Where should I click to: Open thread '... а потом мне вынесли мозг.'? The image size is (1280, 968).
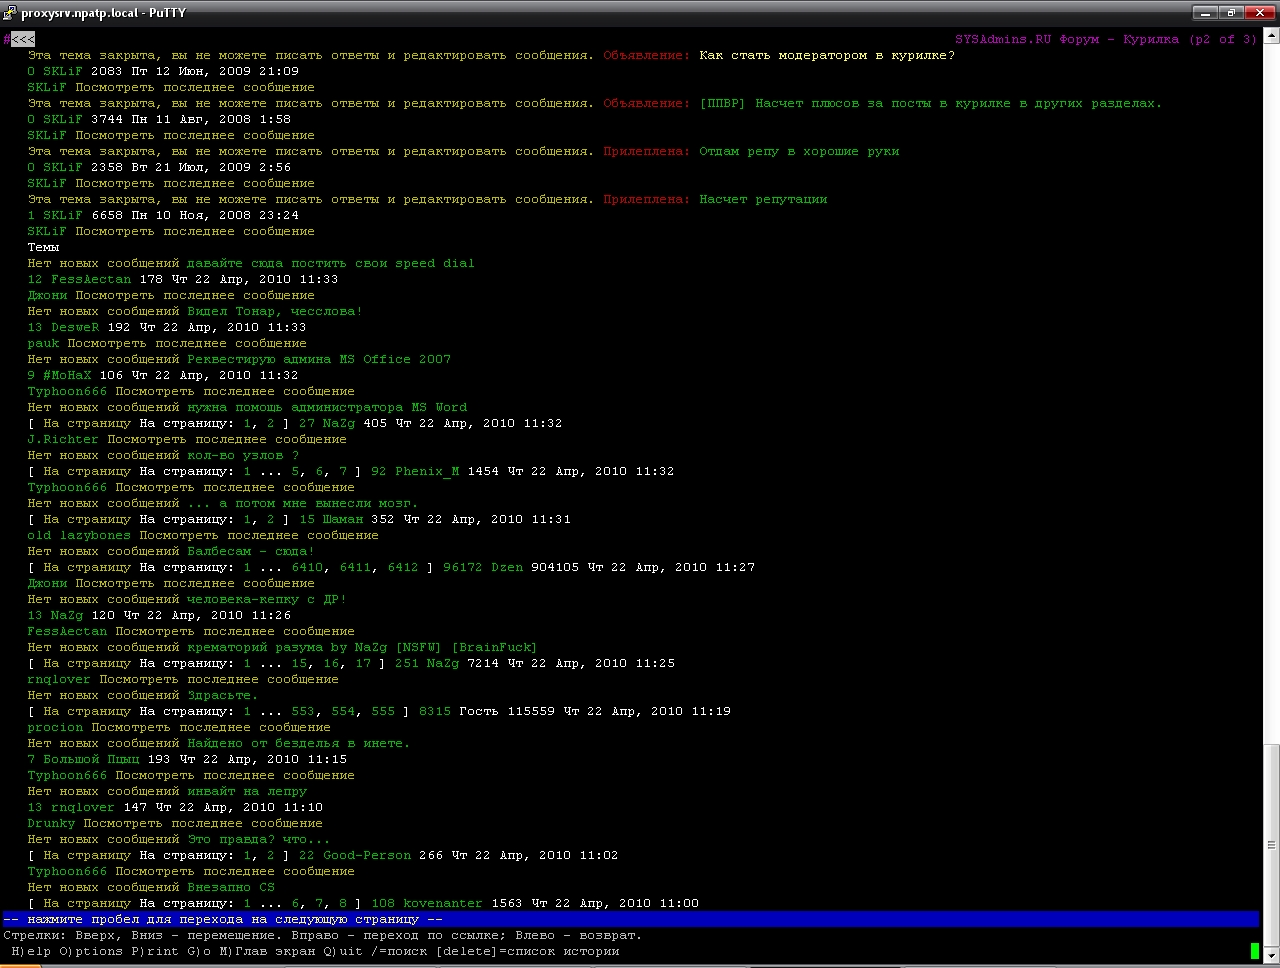303,503
